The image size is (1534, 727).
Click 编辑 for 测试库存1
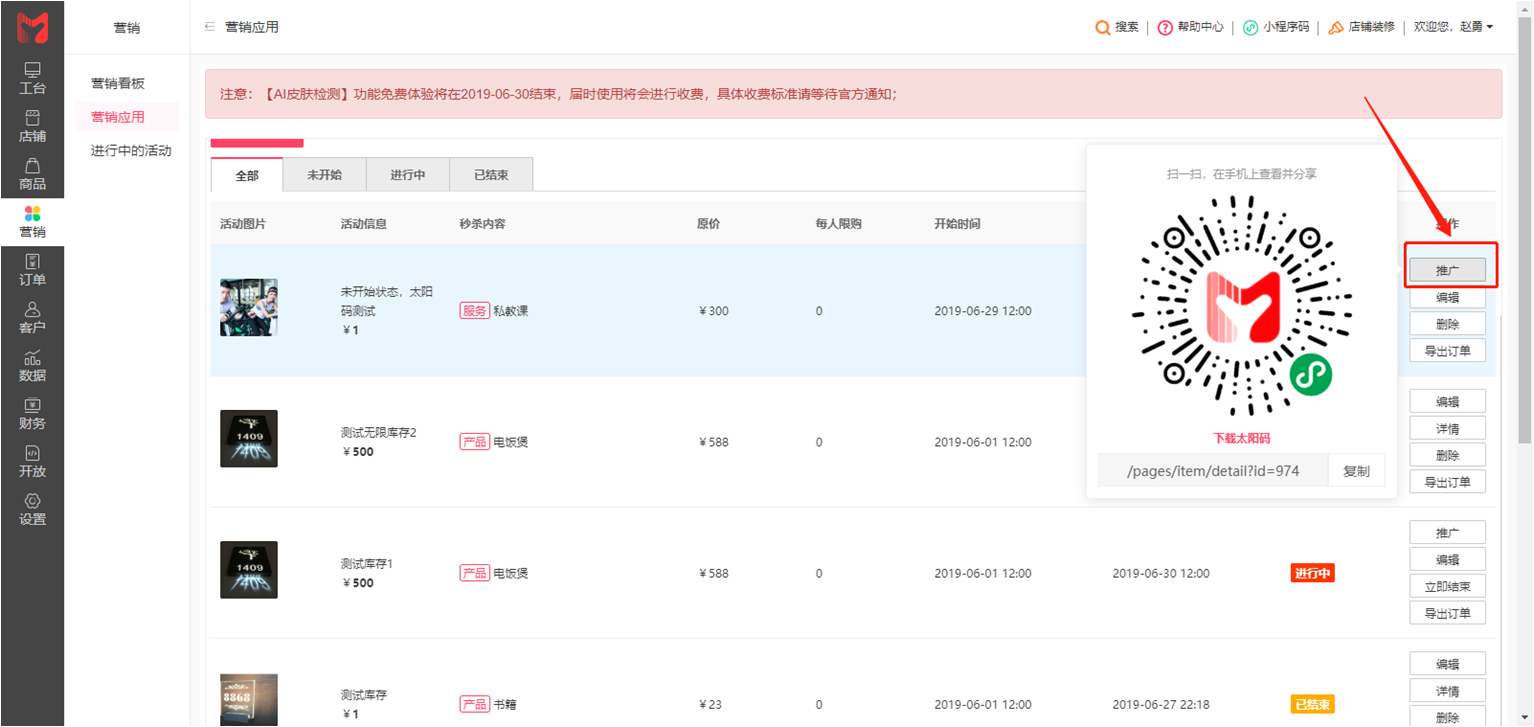pyautogui.click(x=1447, y=559)
